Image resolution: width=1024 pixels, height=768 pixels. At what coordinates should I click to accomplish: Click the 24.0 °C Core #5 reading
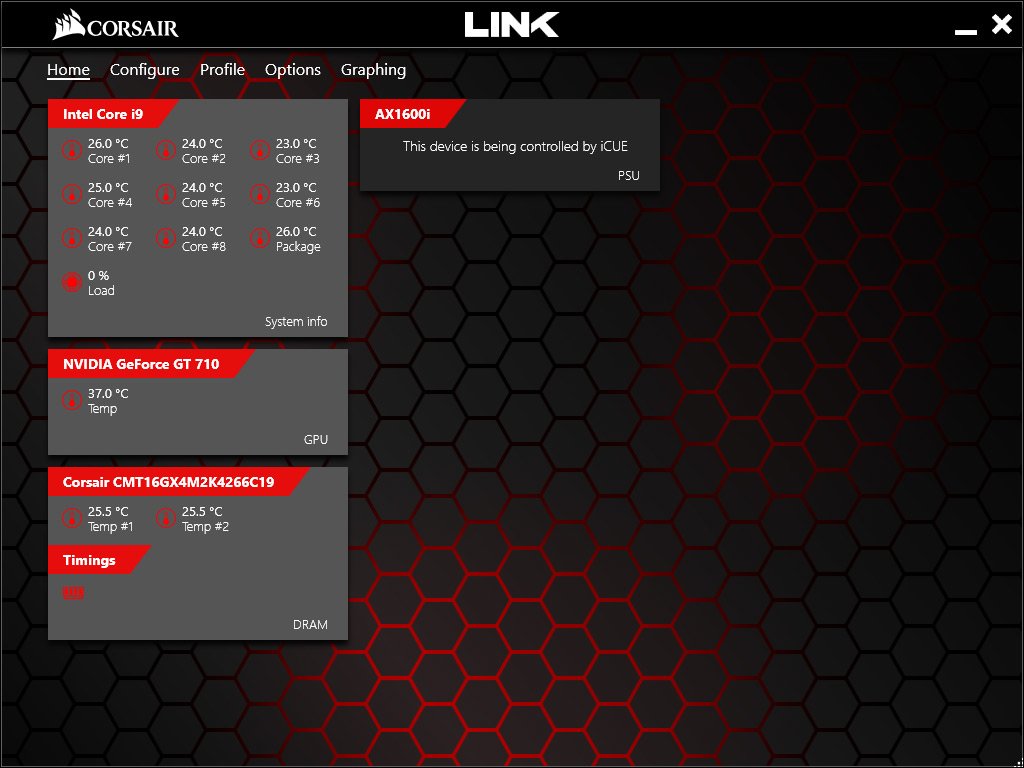[x=202, y=187]
